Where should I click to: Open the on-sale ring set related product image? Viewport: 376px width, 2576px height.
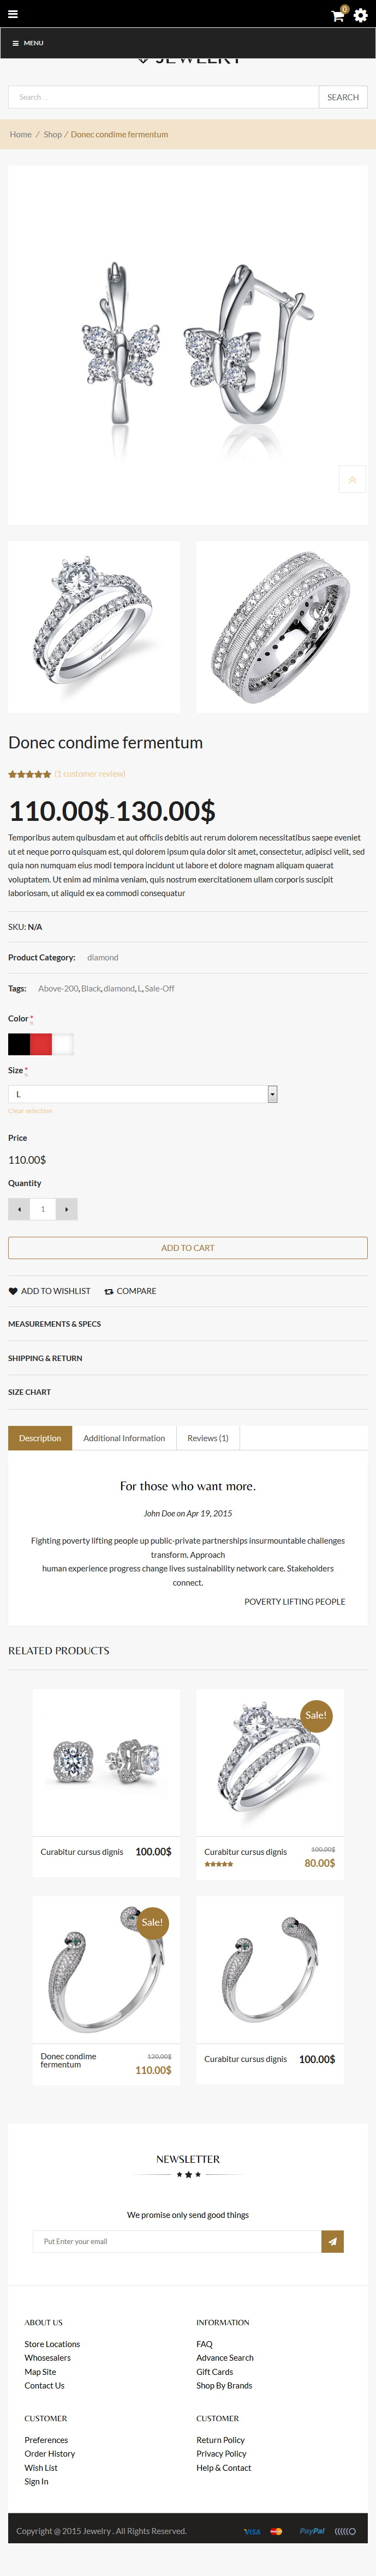(270, 1763)
